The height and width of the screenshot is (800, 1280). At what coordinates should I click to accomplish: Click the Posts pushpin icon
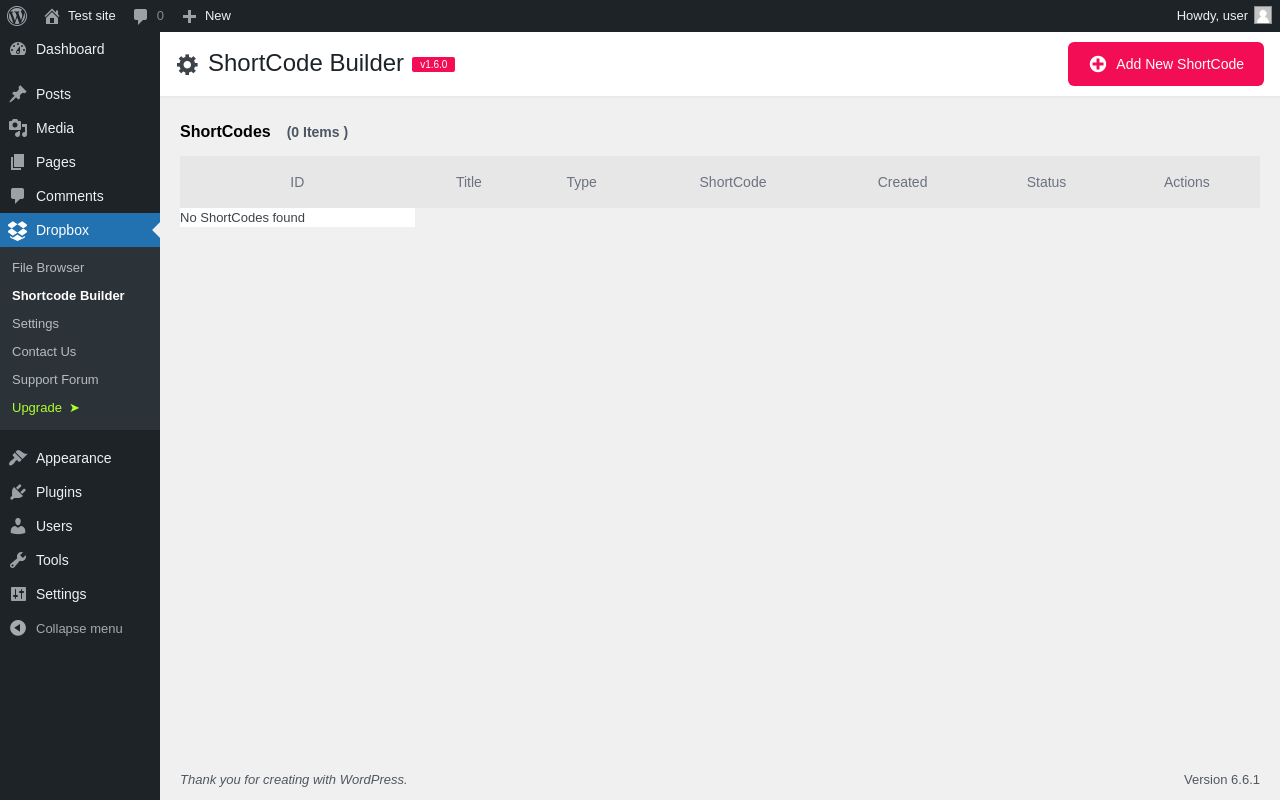[18, 94]
